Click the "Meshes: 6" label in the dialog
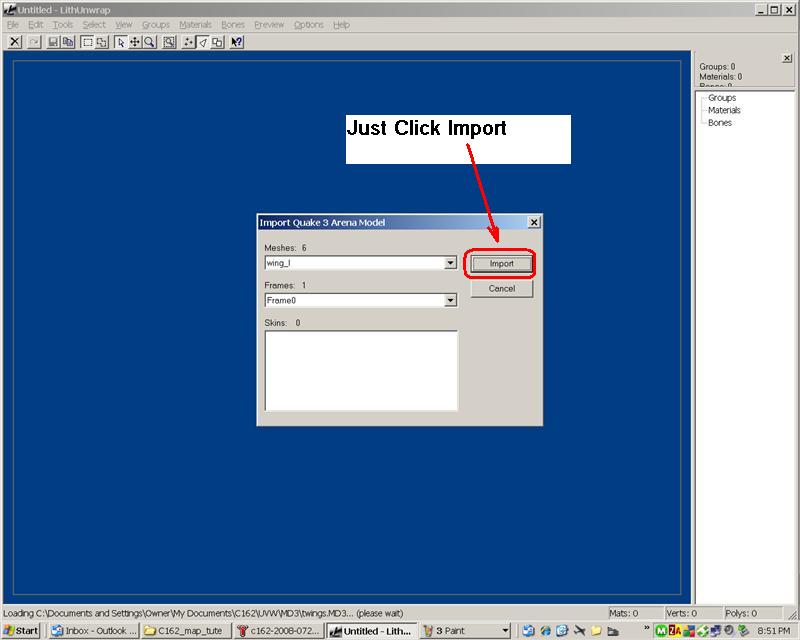 285,248
